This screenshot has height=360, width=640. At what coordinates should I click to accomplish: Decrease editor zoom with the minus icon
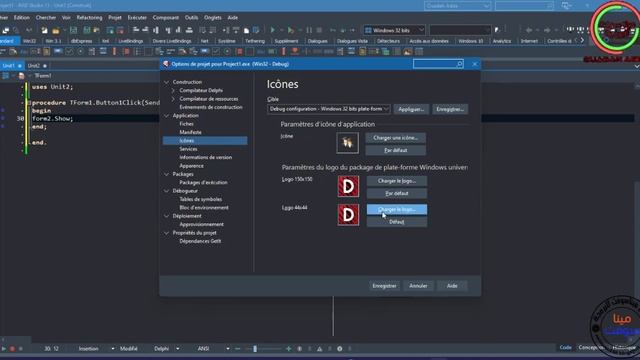coord(238,349)
